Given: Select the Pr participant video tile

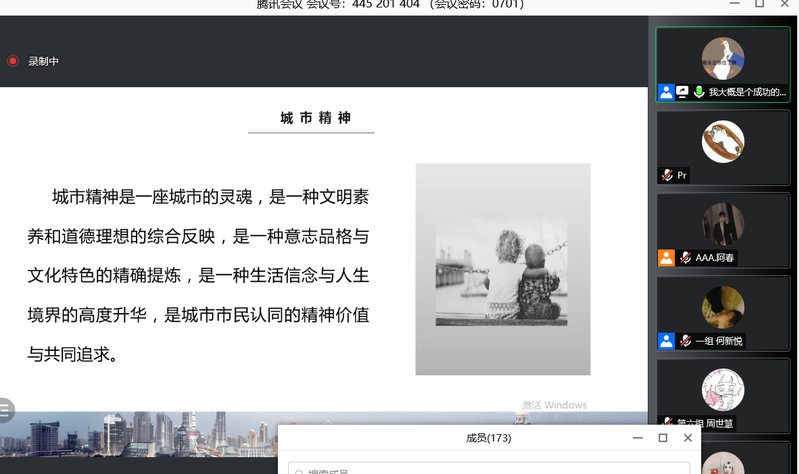Looking at the screenshot, I should pyautogui.click(x=722, y=143).
